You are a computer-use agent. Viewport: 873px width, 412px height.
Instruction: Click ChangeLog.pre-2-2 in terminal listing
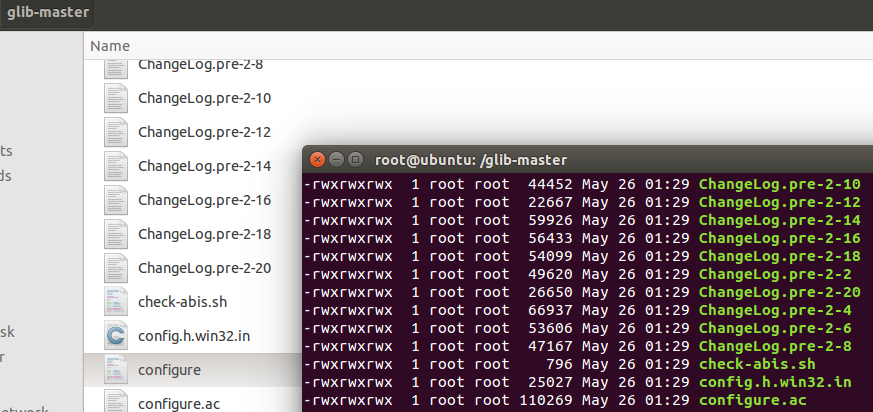(x=775, y=274)
